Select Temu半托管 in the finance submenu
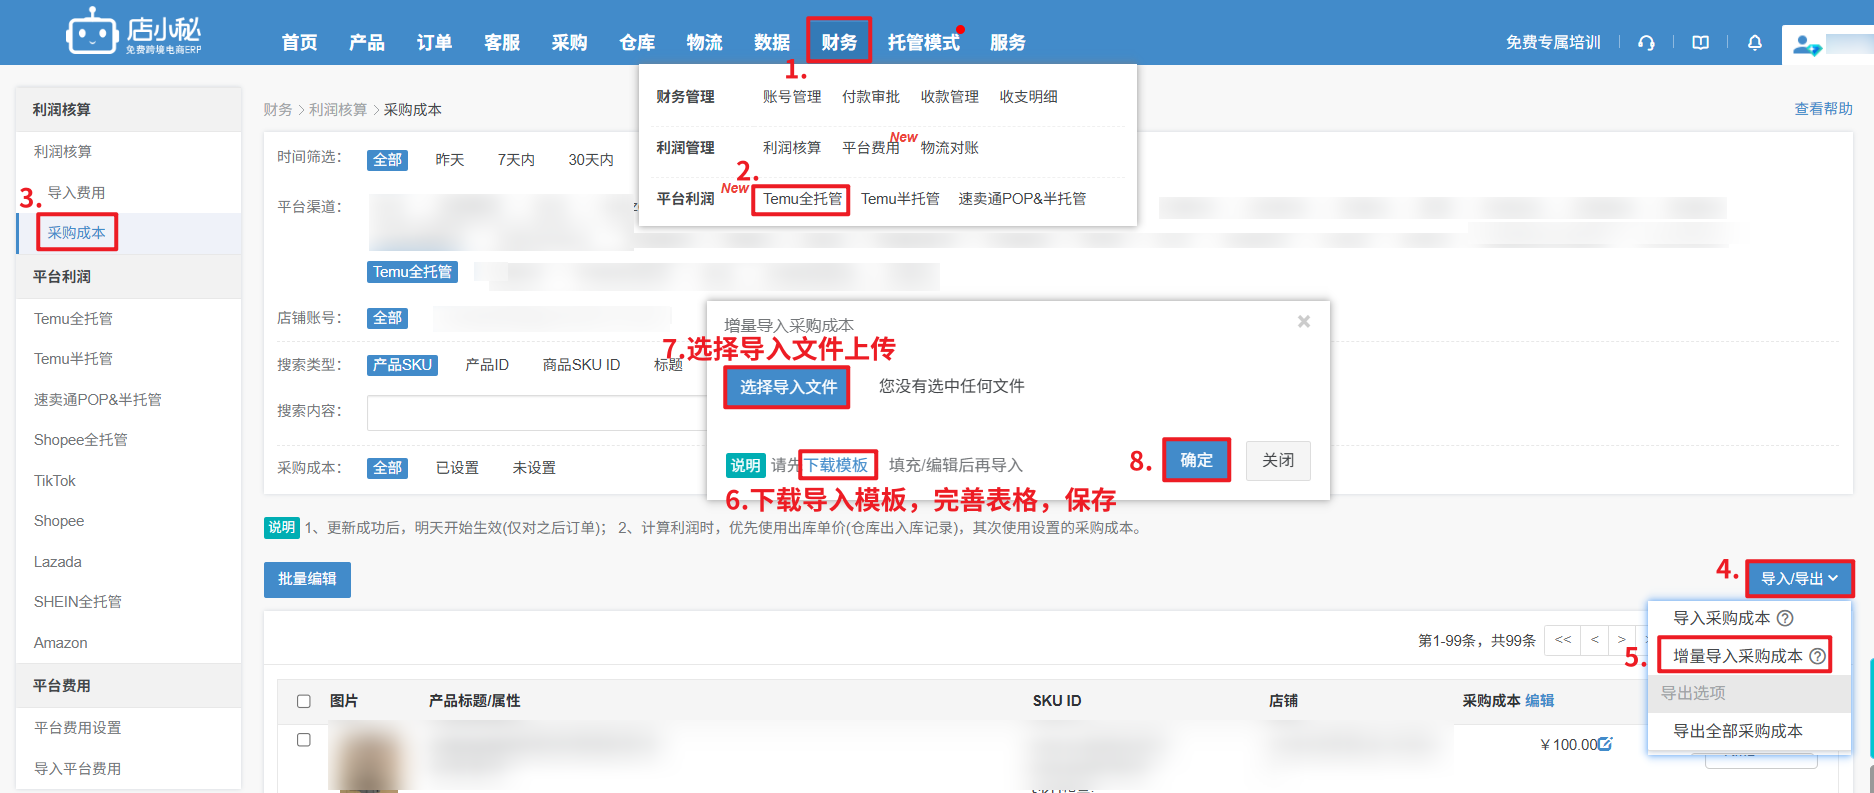Screen dimensions: 1874x793 pyautogui.click(x=900, y=199)
